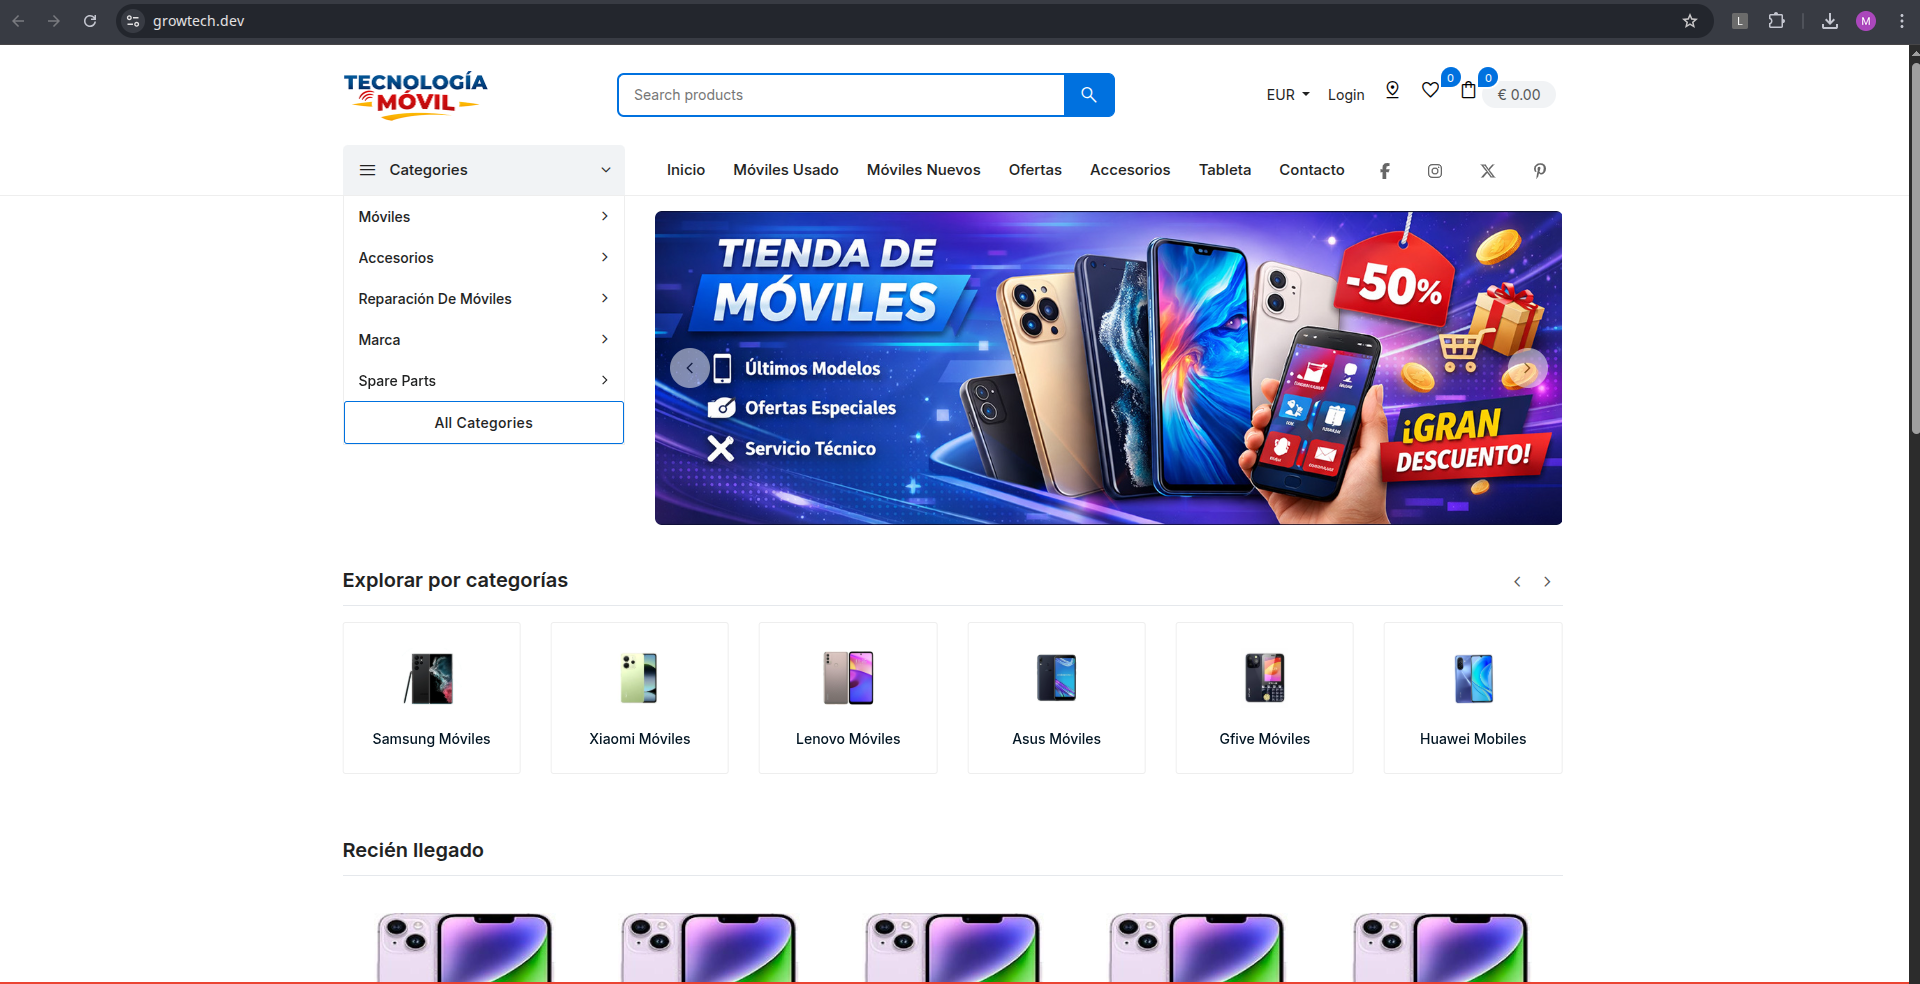Open the Pinterest social icon
The image size is (1920, 984).
1540,171
